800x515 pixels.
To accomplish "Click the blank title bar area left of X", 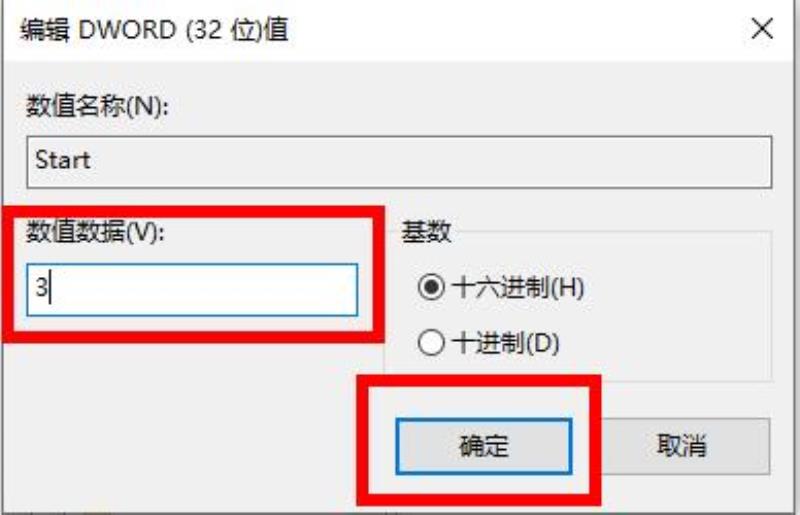I will 510,30.
